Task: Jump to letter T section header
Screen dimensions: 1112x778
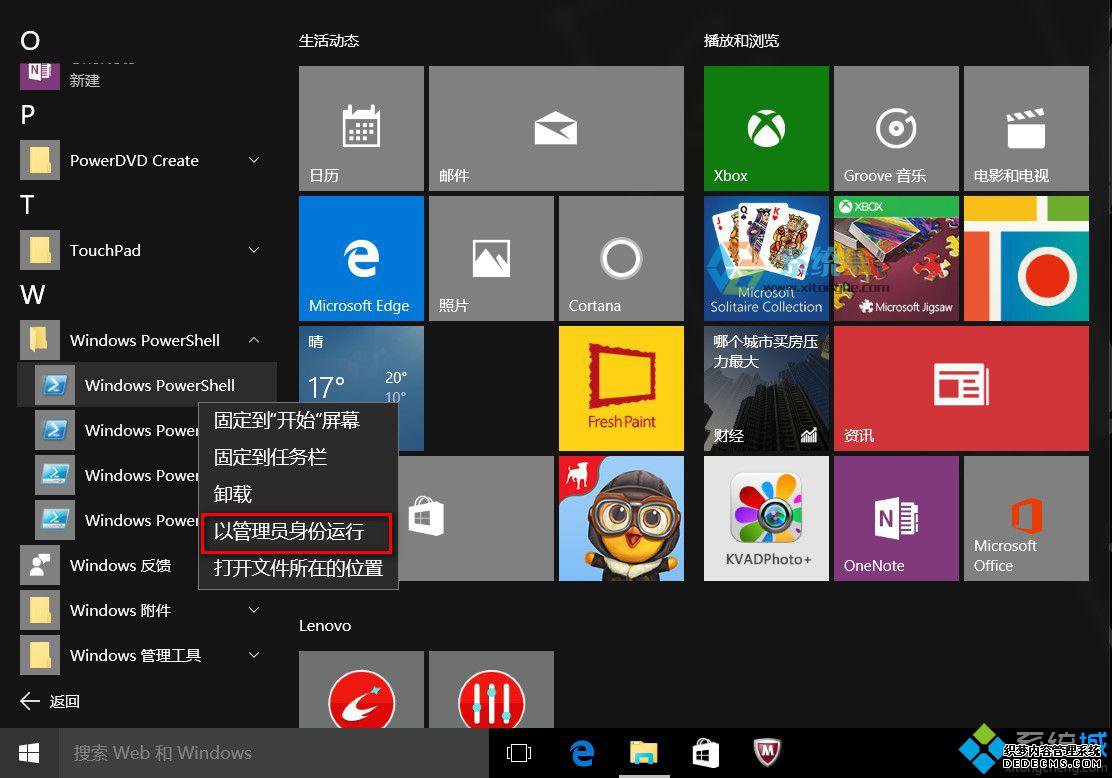Action: point(27,205)
